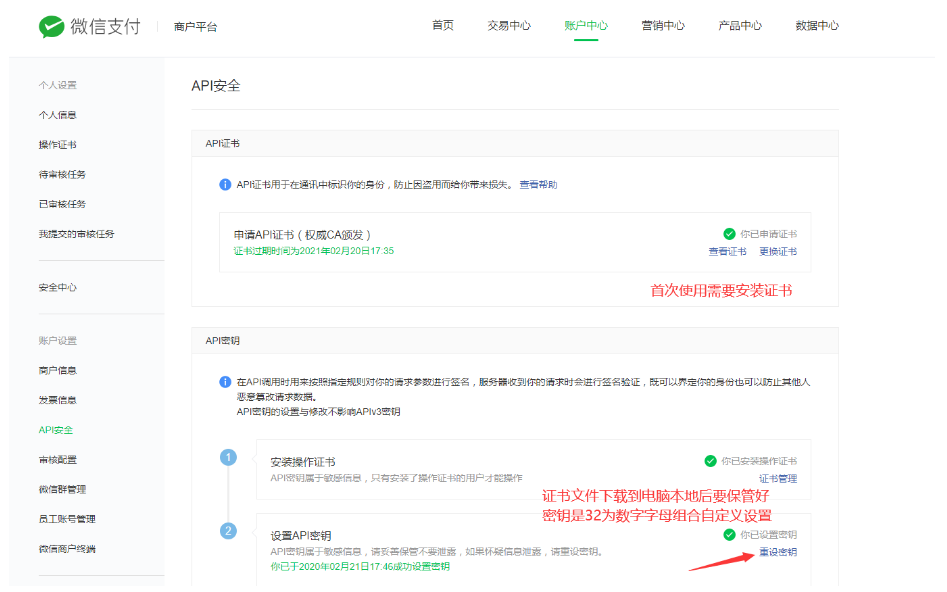Select 待审核任务 in the sidebar

(62, 174)
